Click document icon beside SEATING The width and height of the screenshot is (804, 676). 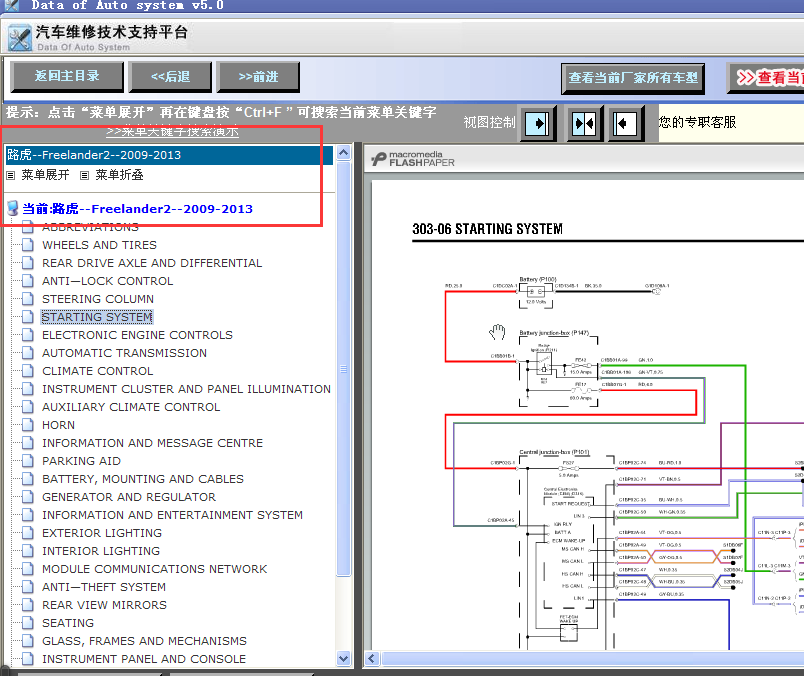click(28, 623)
